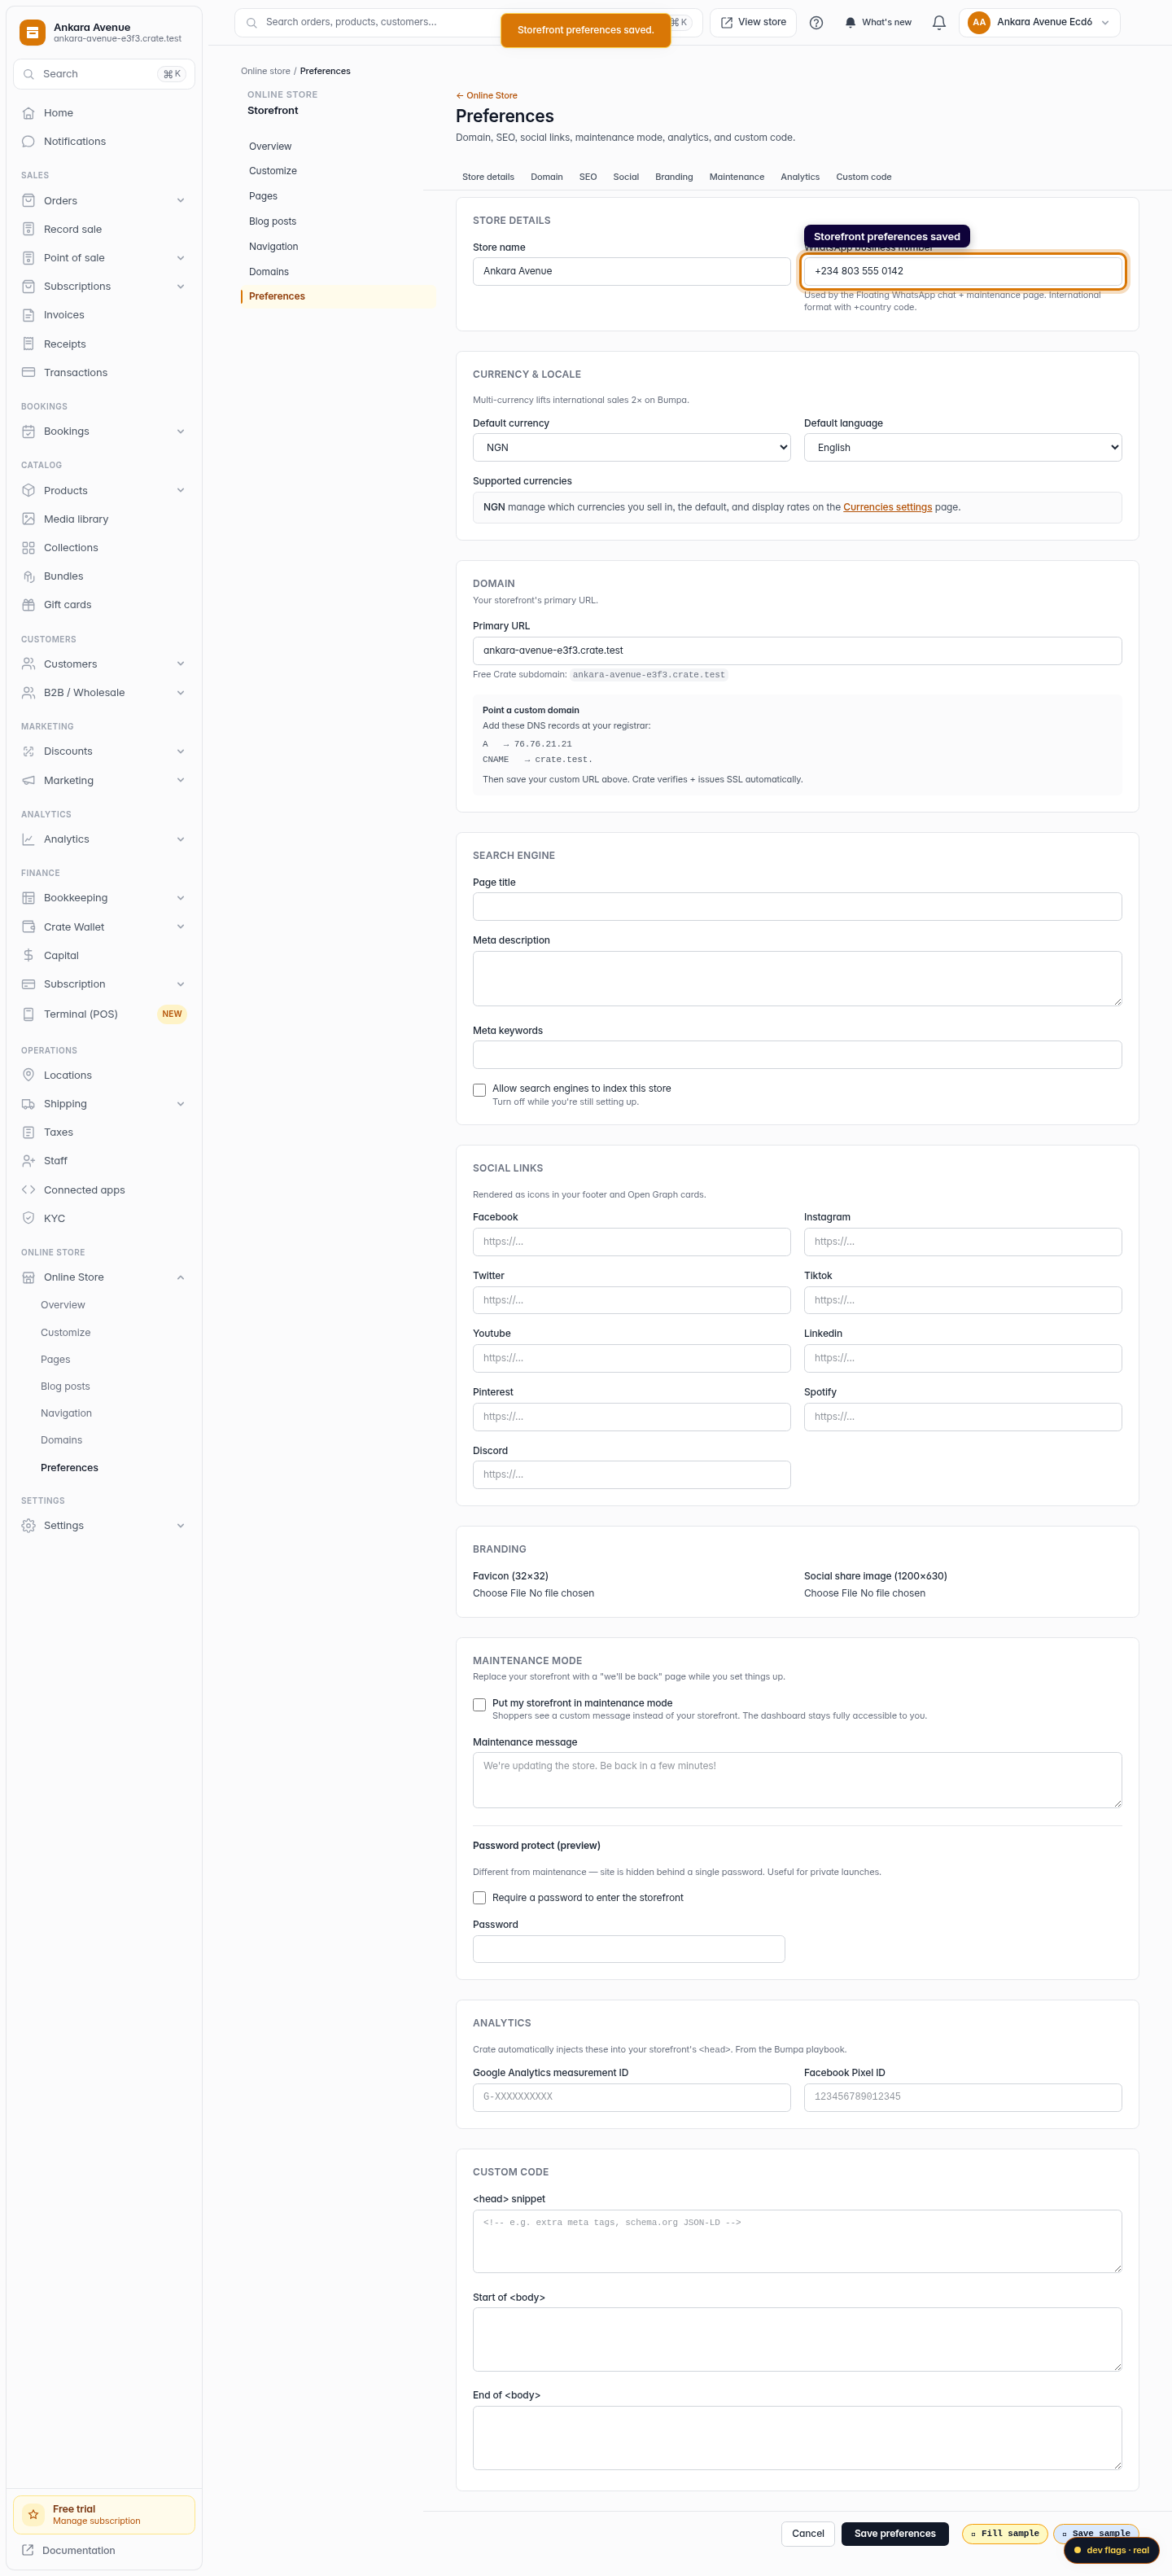
Task: Click the Fill sample button
Action: tap(1005, 2533)
